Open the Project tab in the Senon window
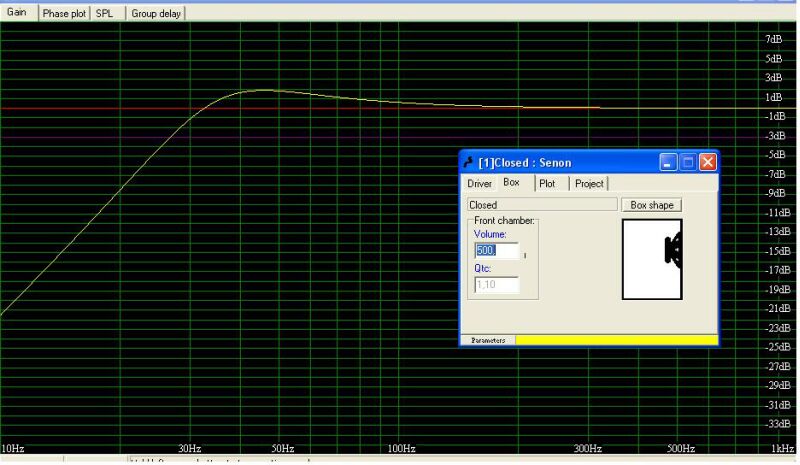This screenshot has height=465, width=800. coord(589,184)
